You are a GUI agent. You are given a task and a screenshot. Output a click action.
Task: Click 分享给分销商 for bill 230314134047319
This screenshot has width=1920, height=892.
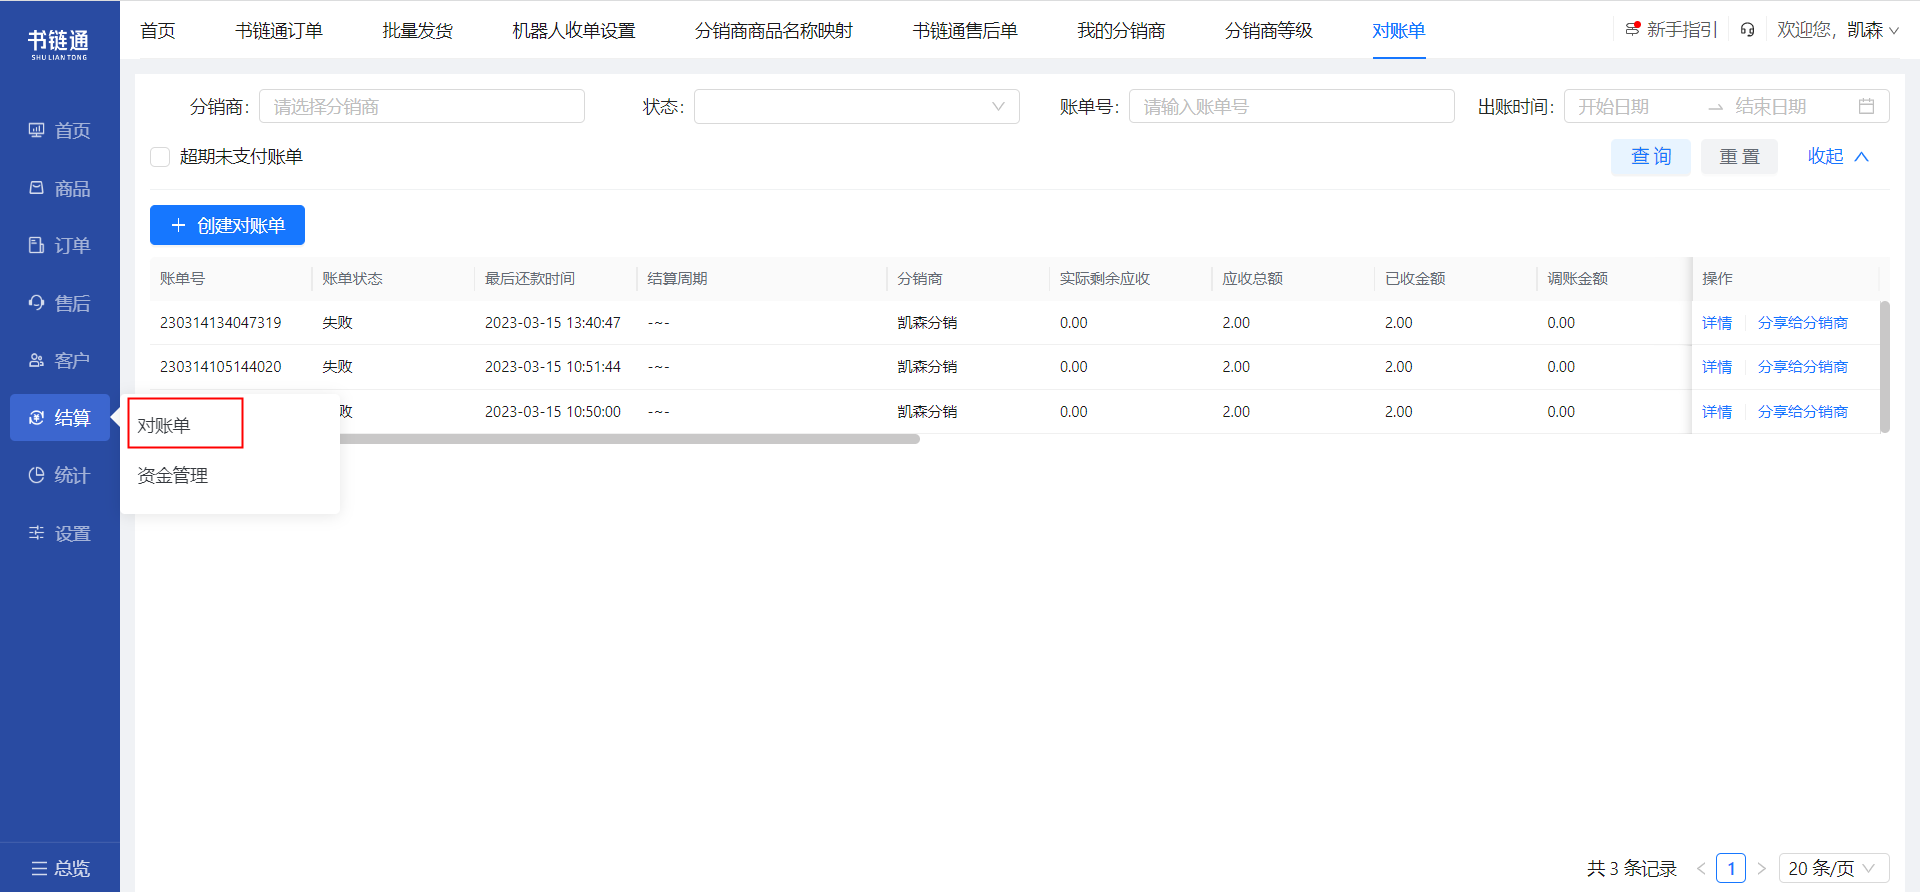click(1803, 323)
